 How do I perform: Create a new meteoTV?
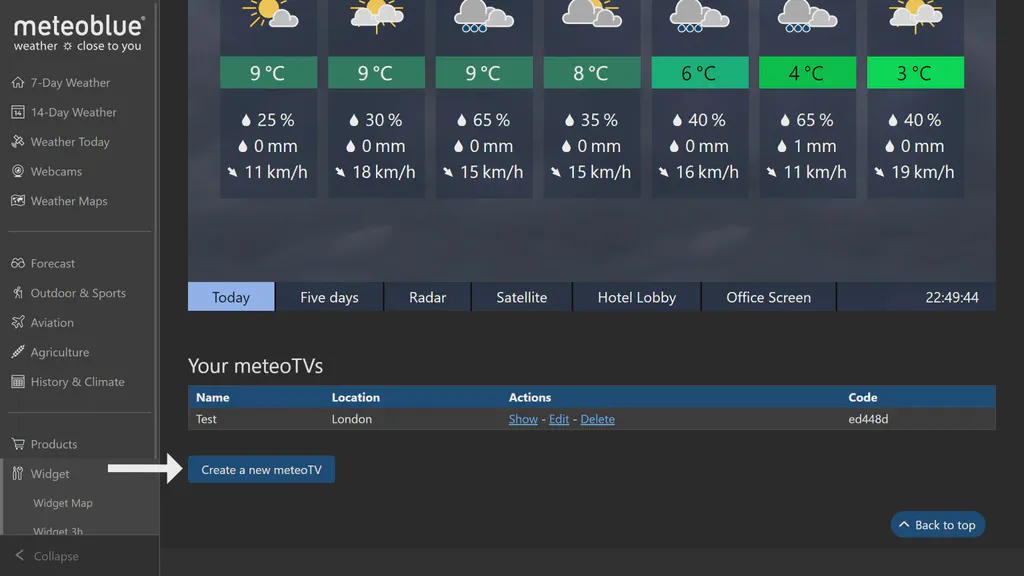[261, 469]
